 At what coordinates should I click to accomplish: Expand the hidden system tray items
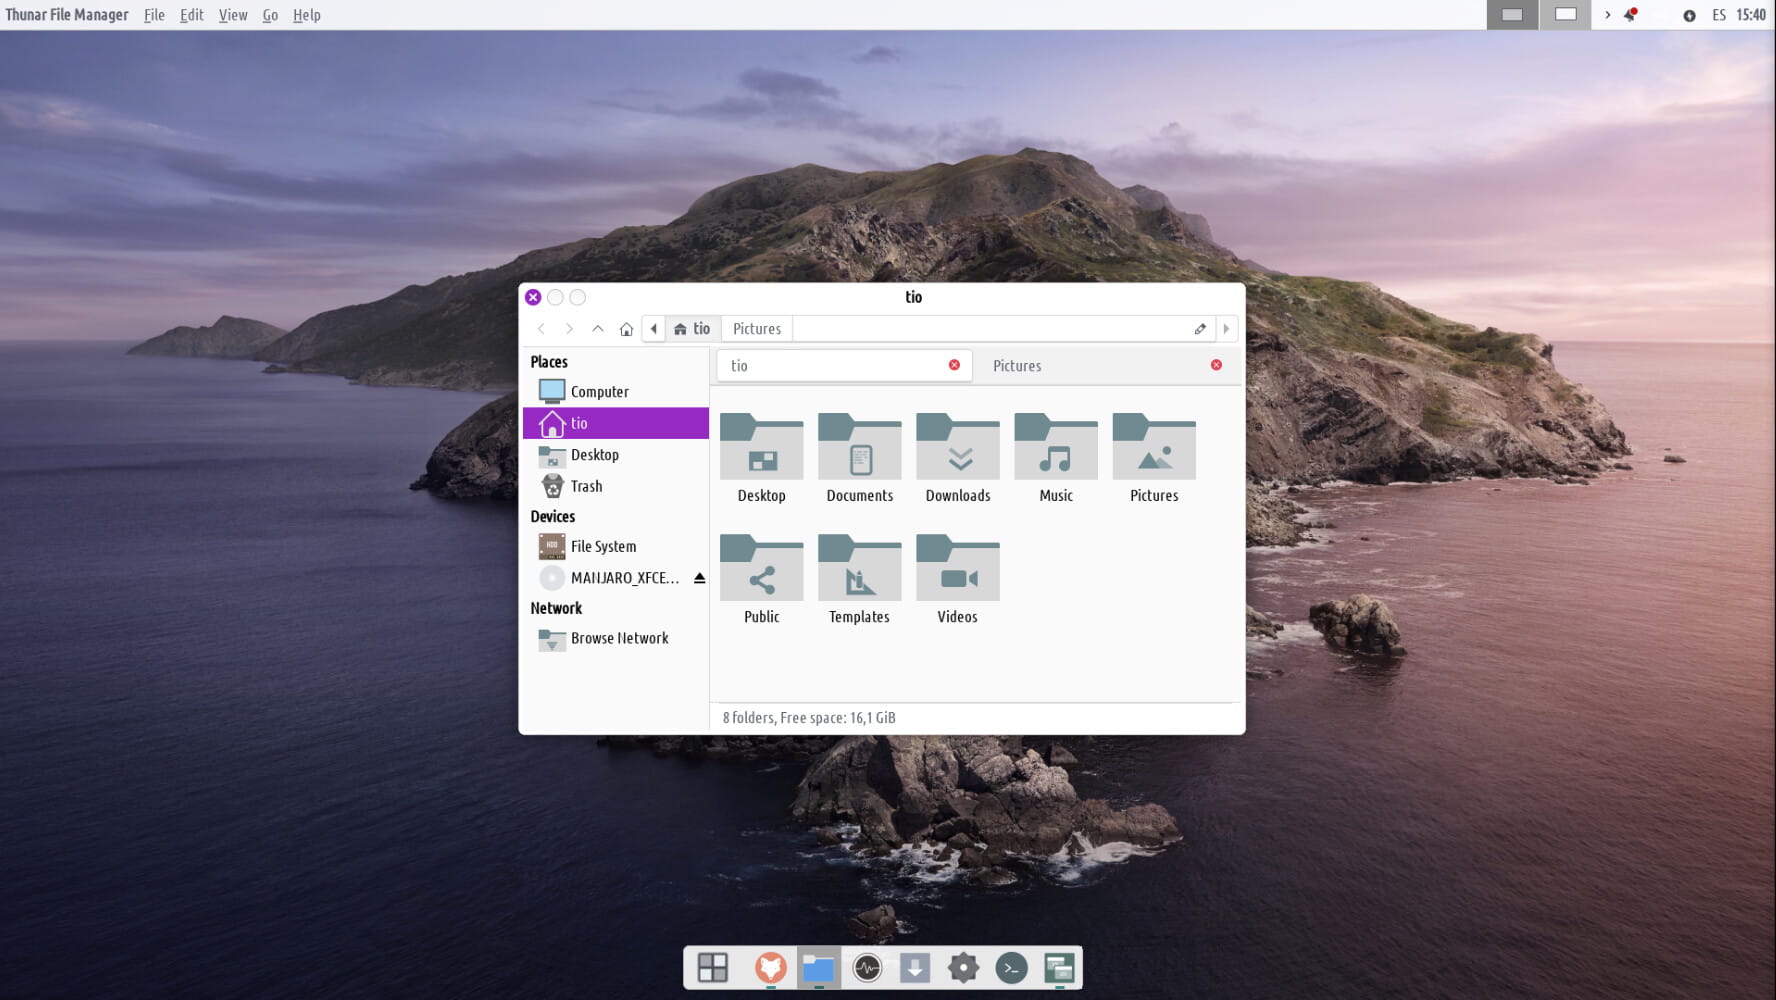1607,15
